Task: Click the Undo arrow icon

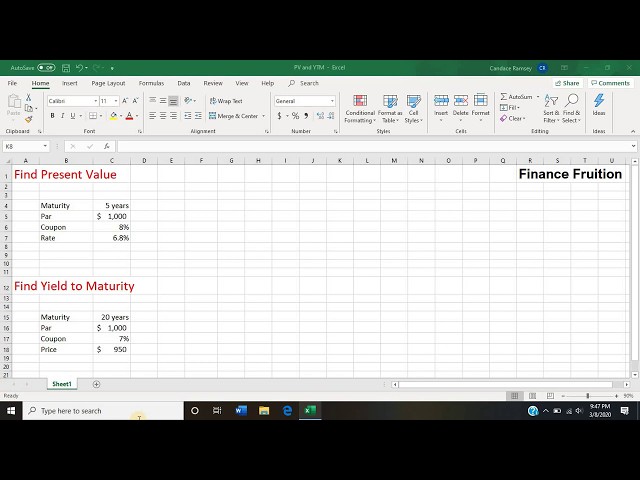Action: pyautogui.click(x=79, y=68)
